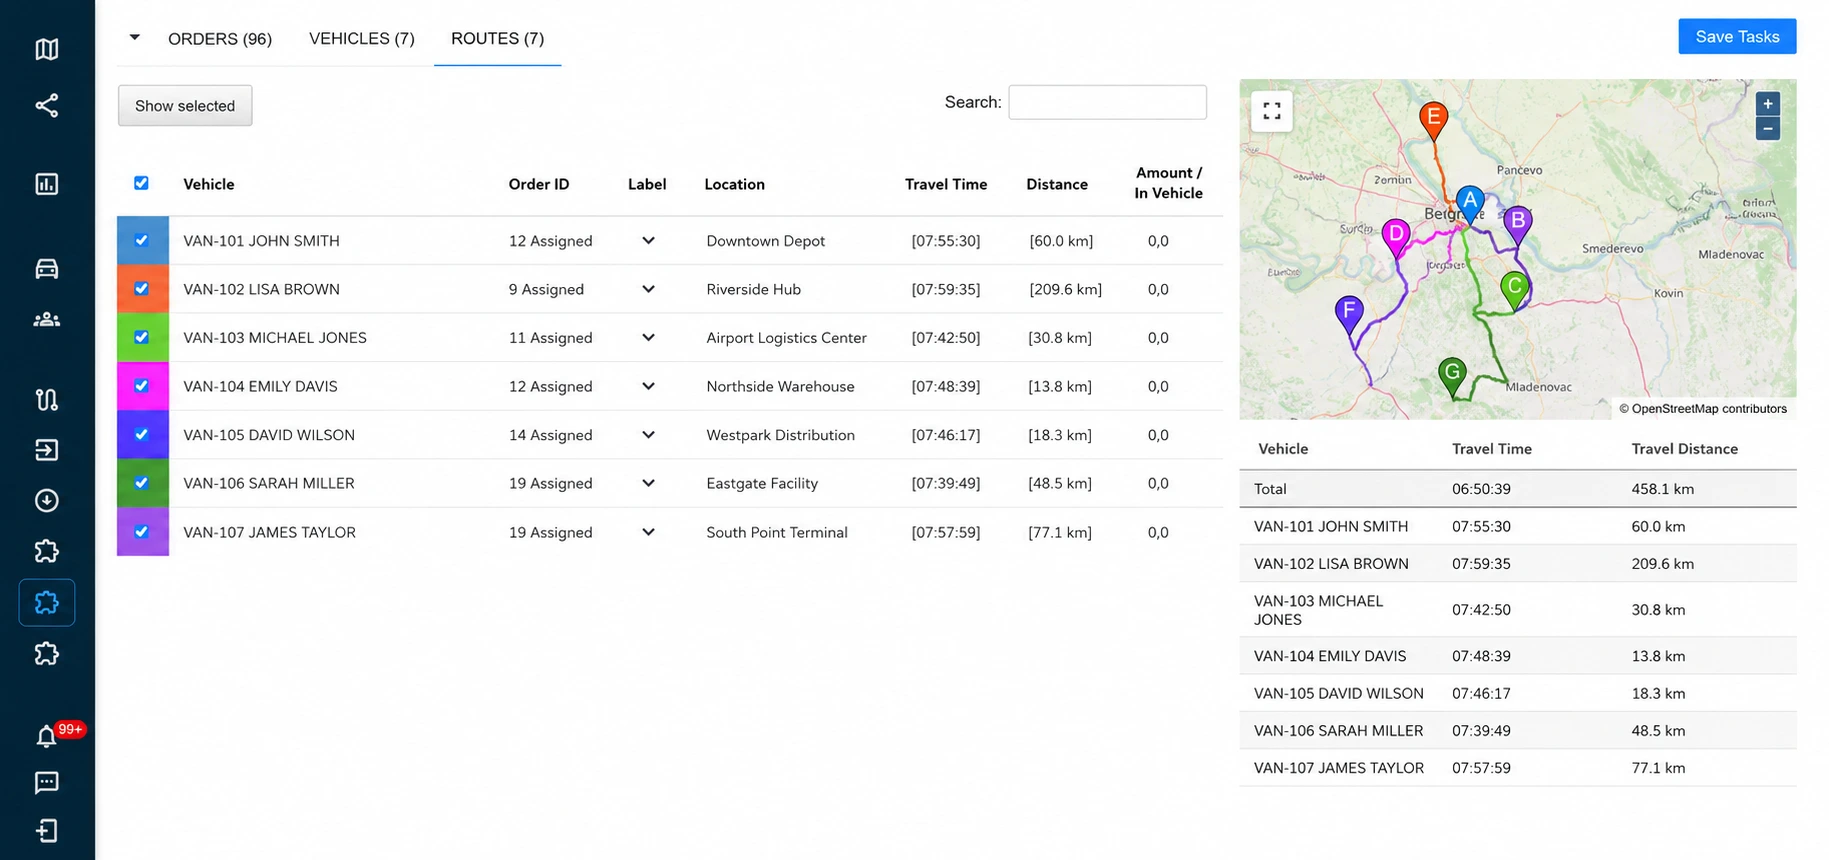1829x860 pixels.
Task: Click "VAN-104 EMILY DAVIS" in summary table
Action: pos(1330,656)
